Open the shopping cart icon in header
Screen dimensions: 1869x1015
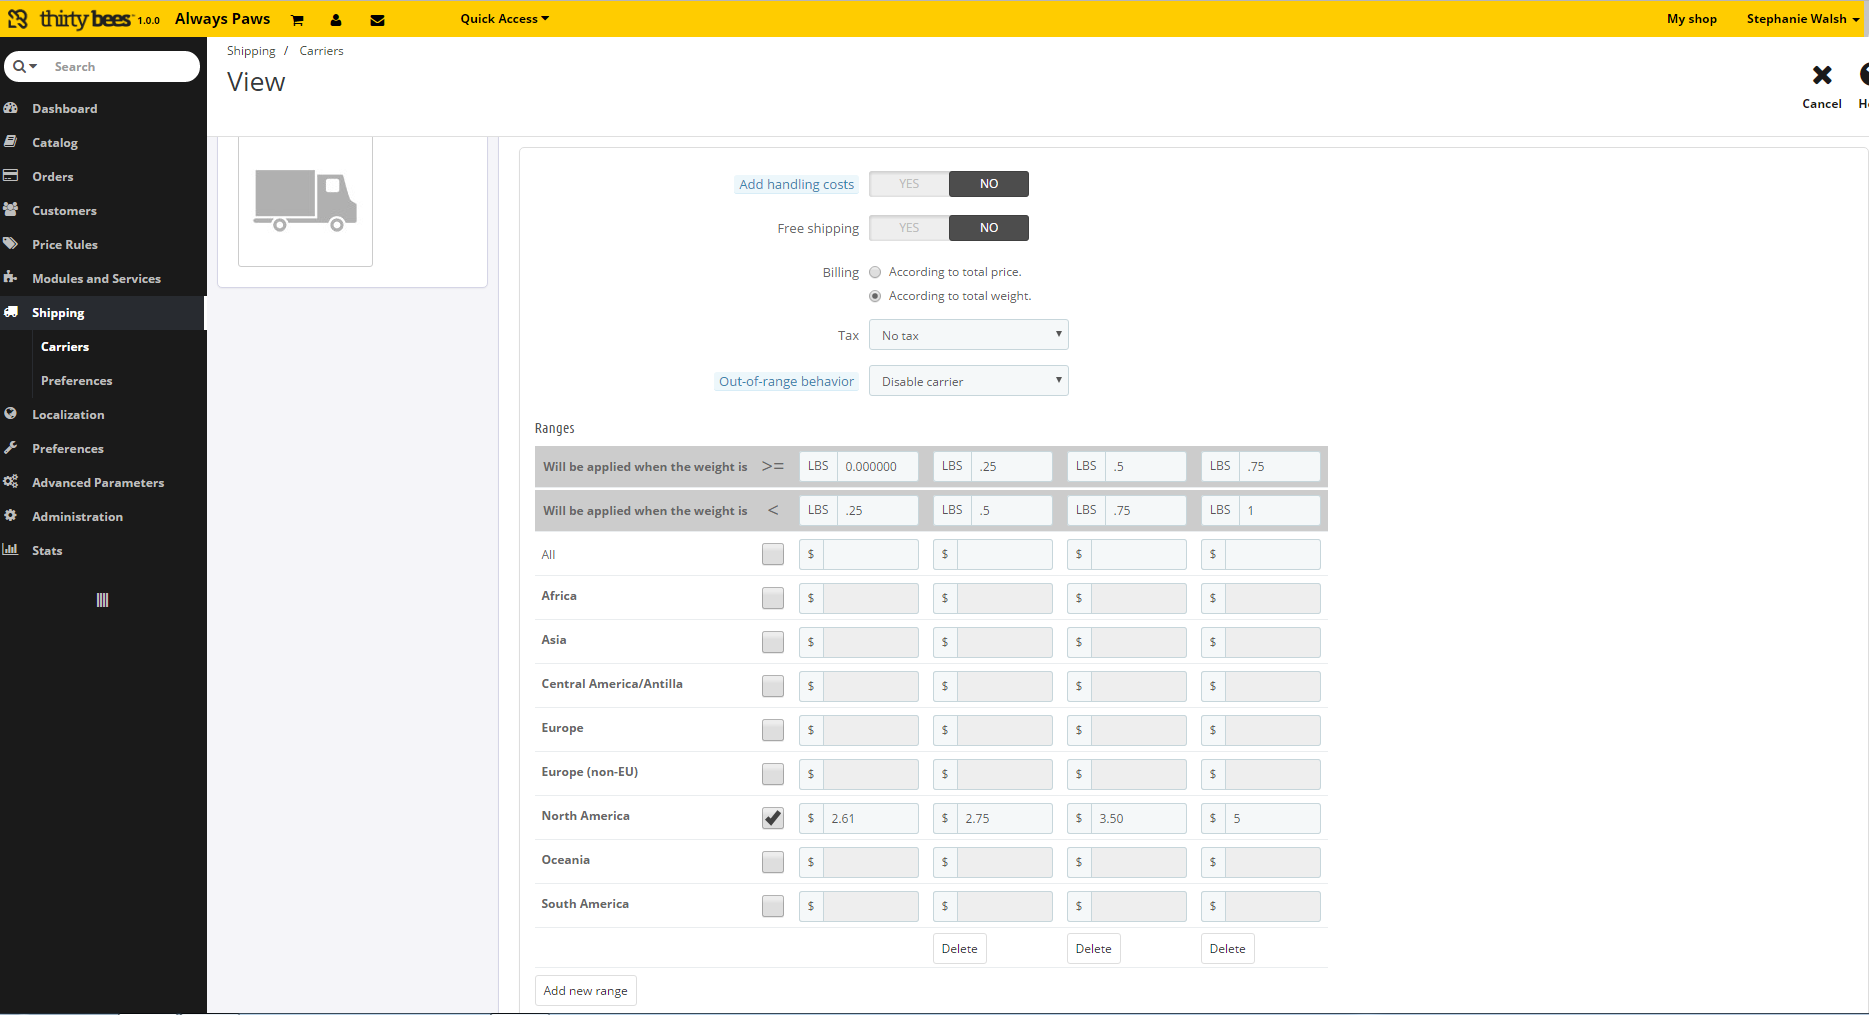297,20
